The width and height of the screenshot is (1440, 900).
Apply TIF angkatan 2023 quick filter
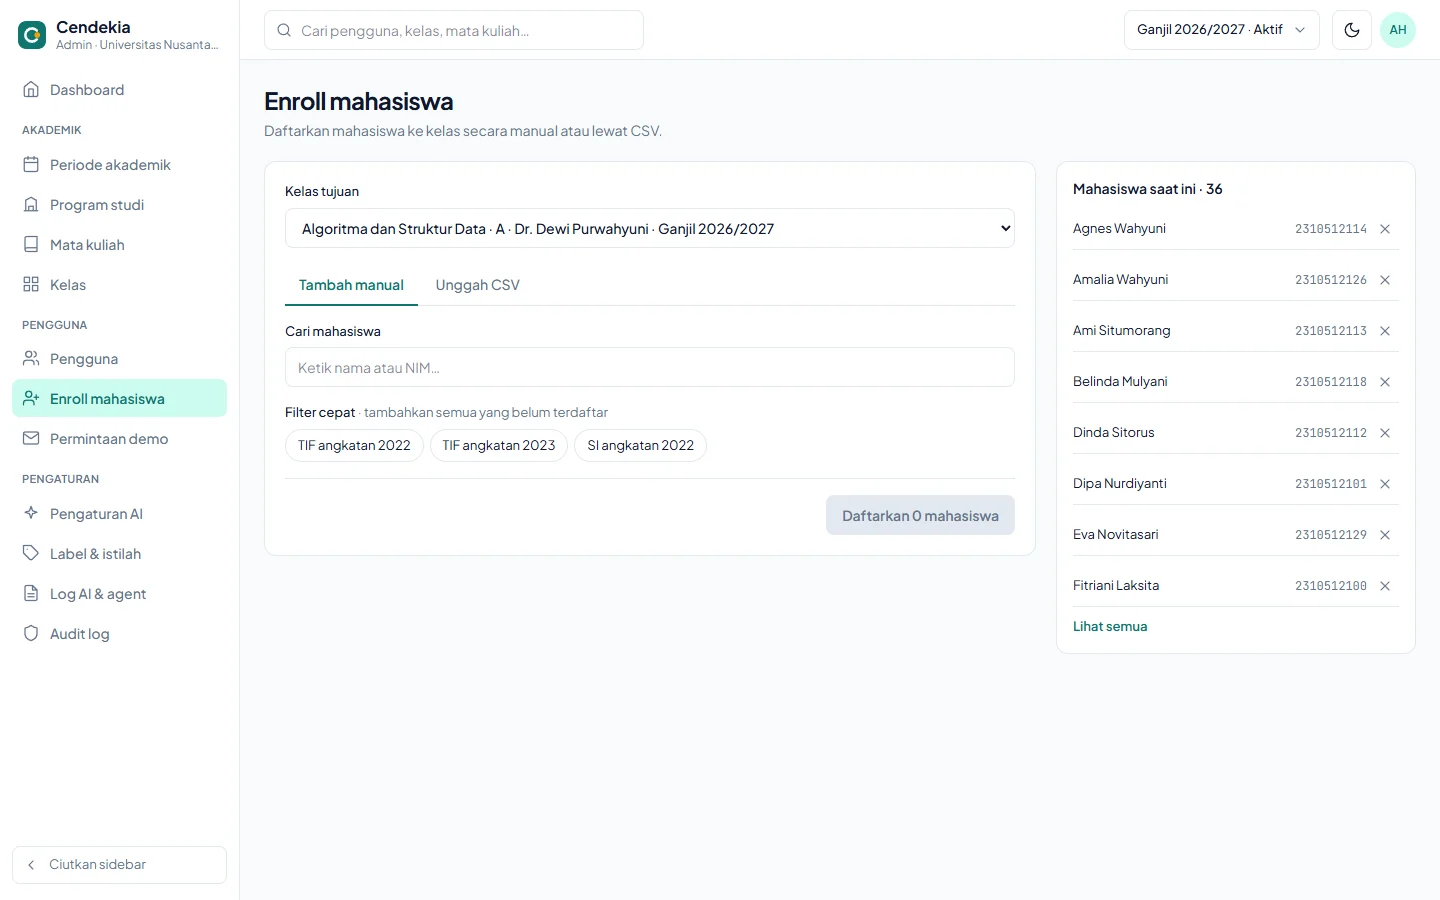[x=499, y=445]
